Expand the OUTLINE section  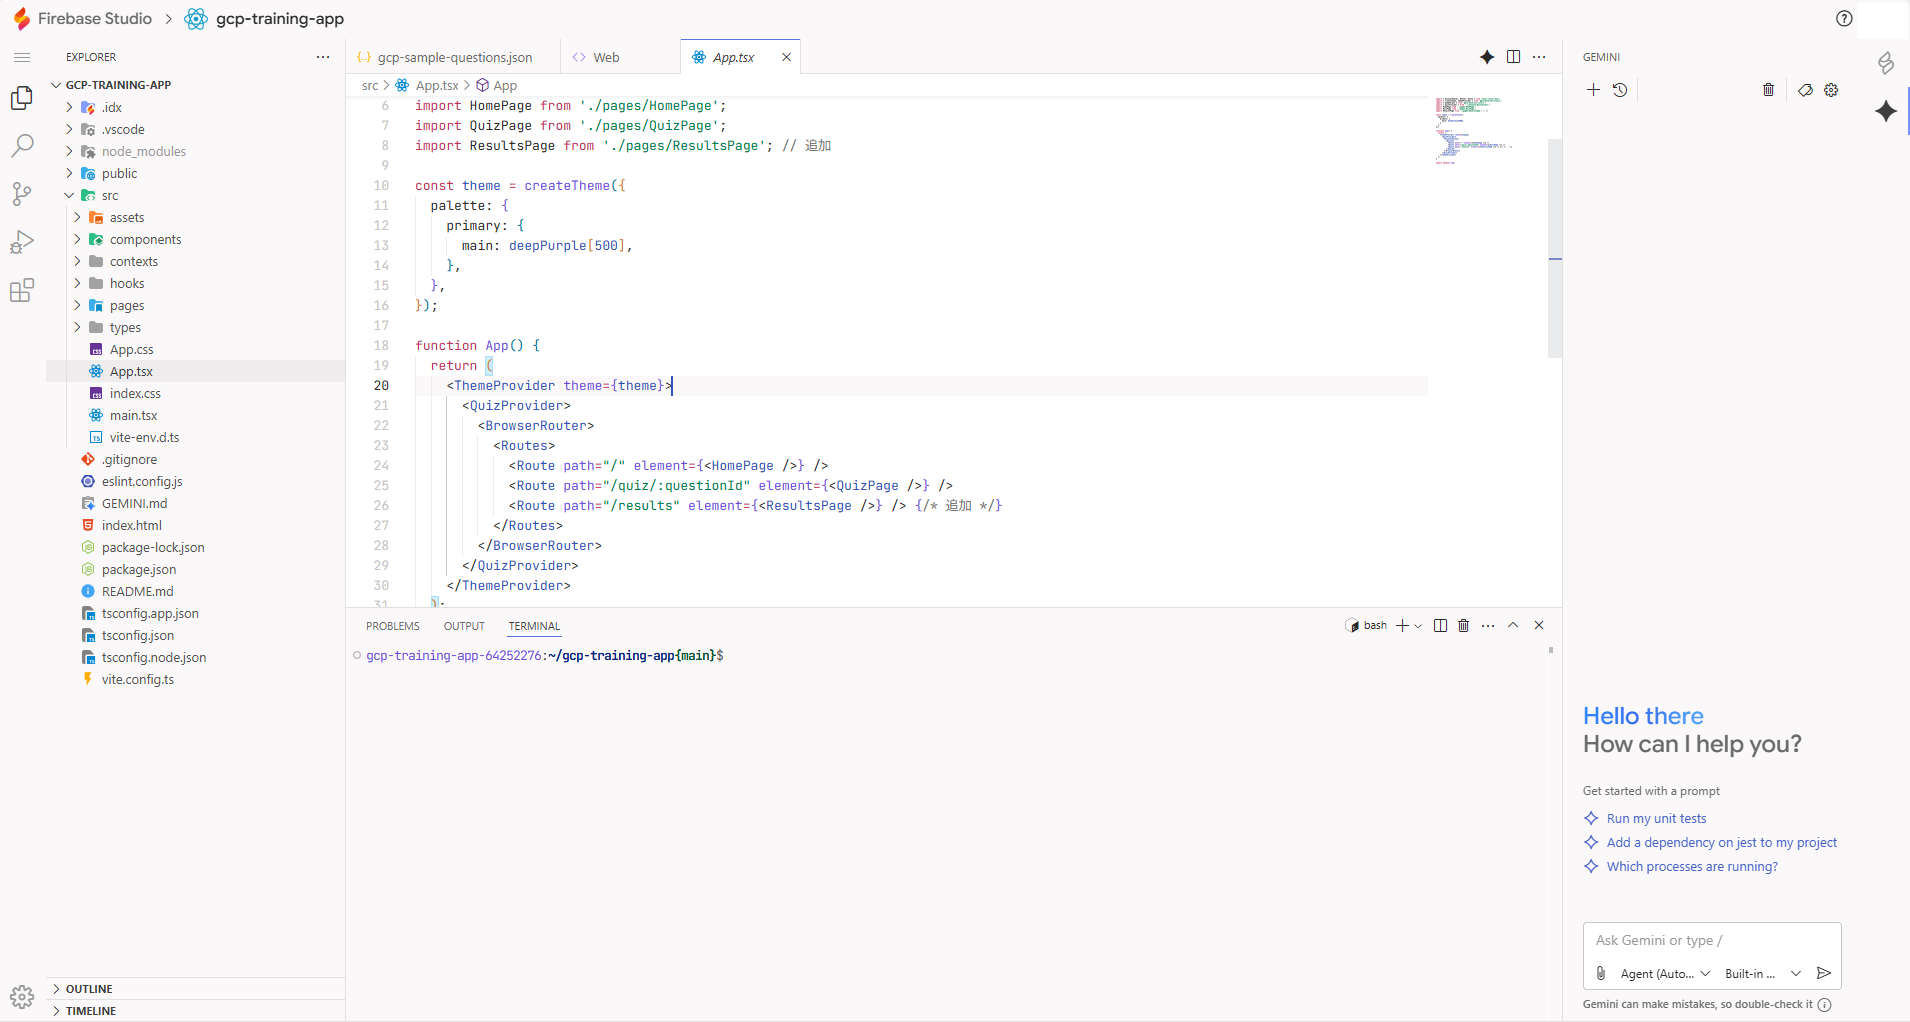coord(89,989)
